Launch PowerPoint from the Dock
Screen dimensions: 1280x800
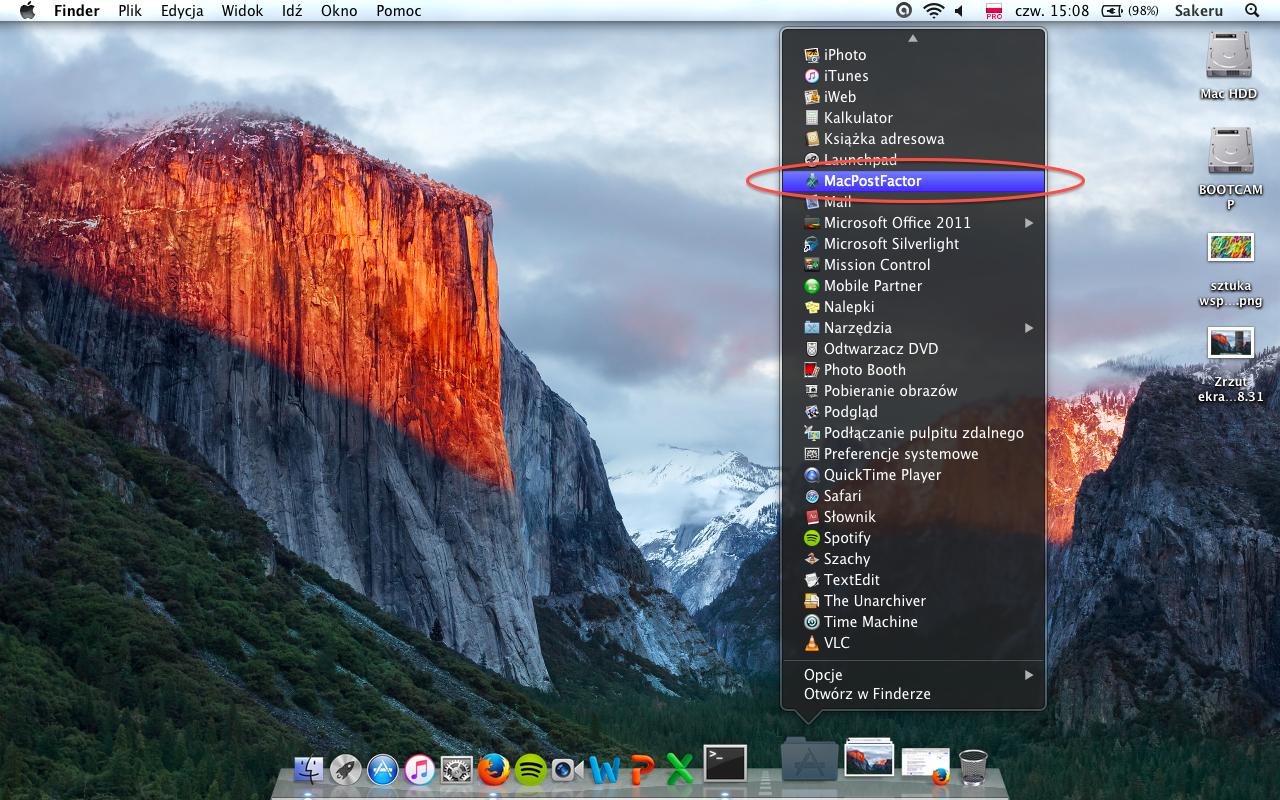[x=642, y=769]
